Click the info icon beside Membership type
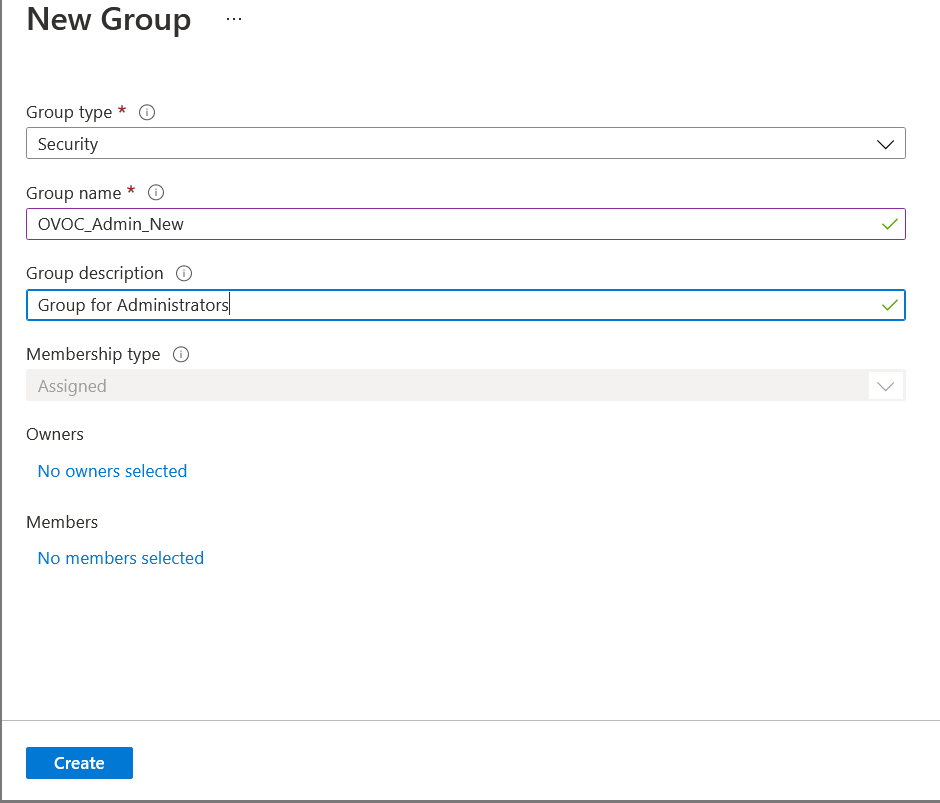Viewport: 940px width, 803px height. coord(180,354)
